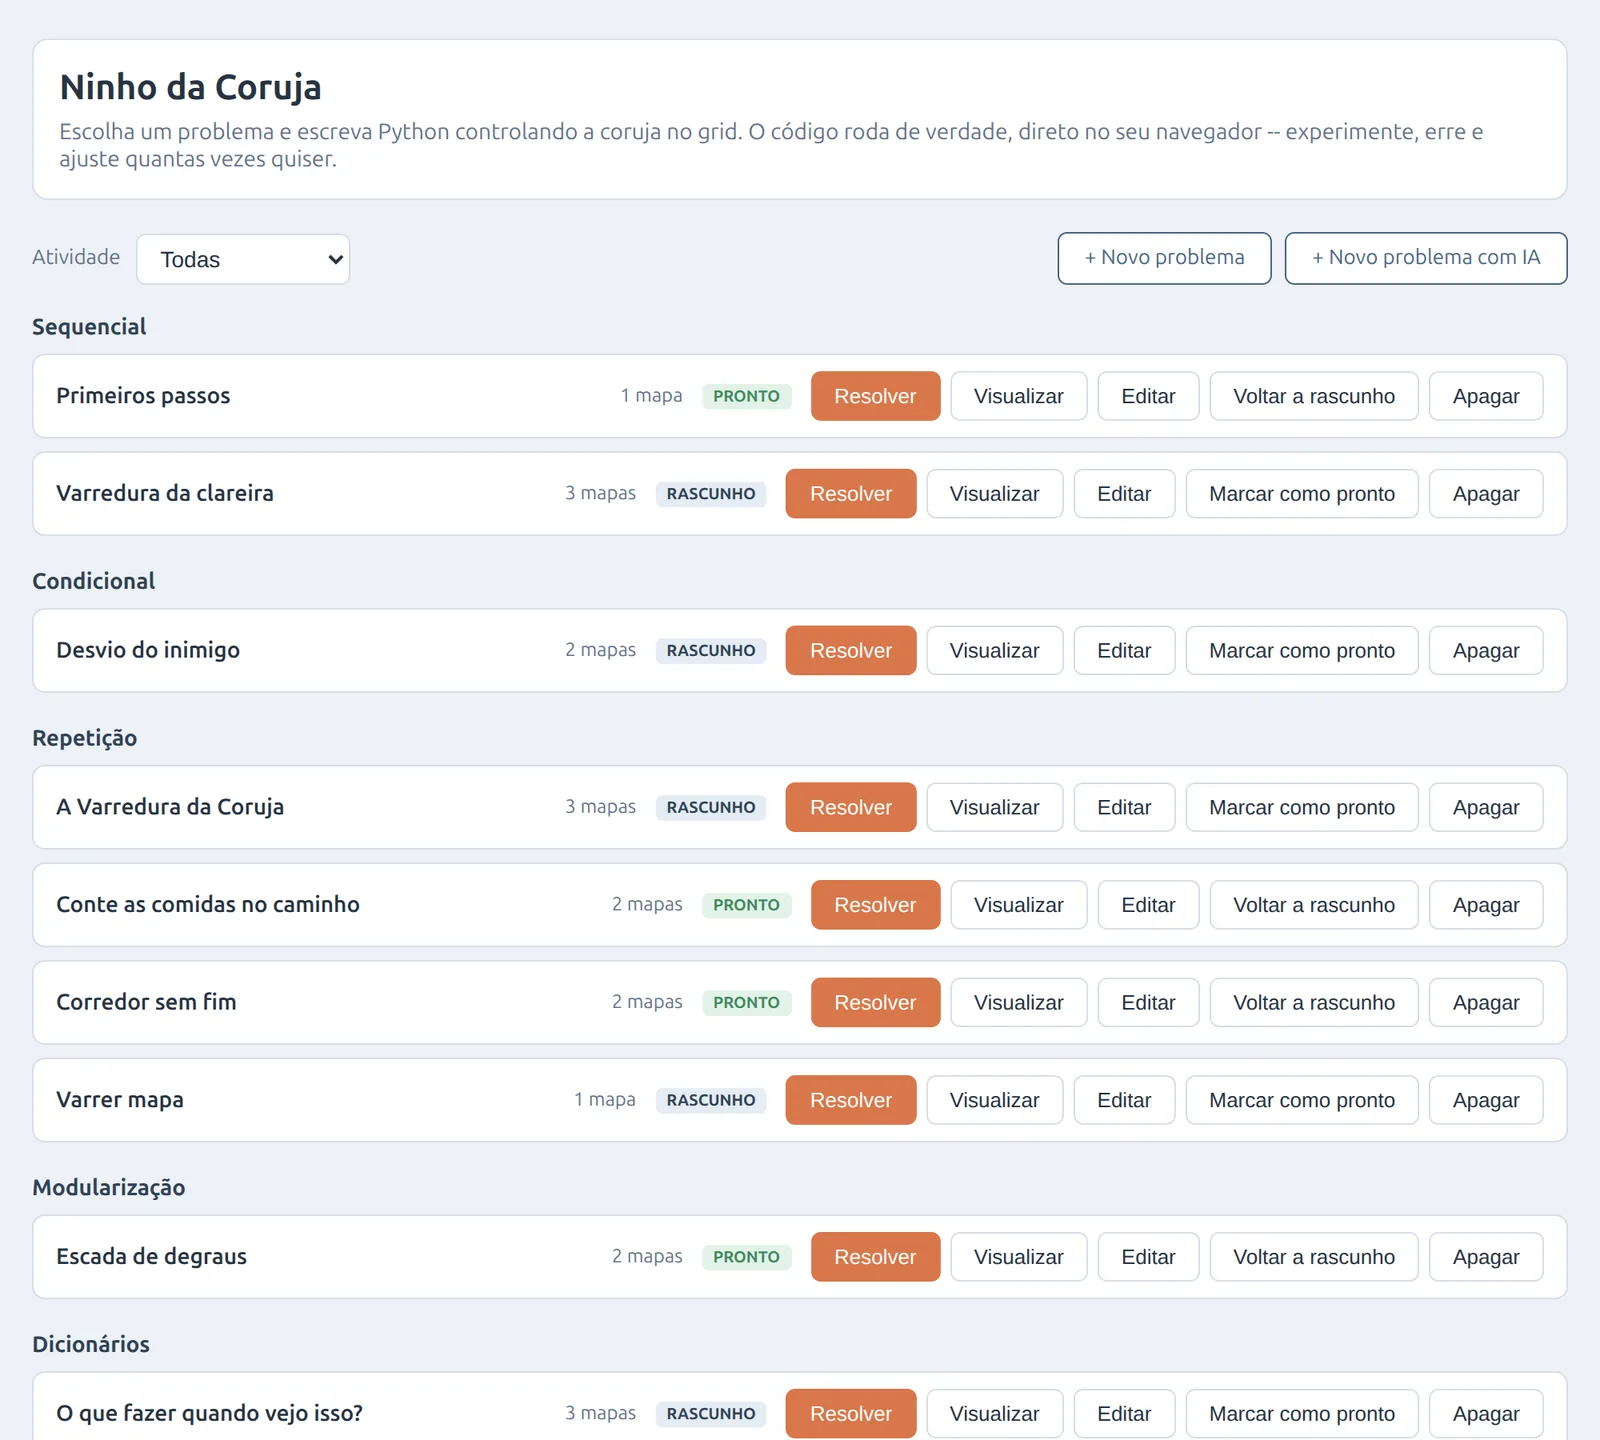Open the Atividade filter dropdown

[243, 259]
